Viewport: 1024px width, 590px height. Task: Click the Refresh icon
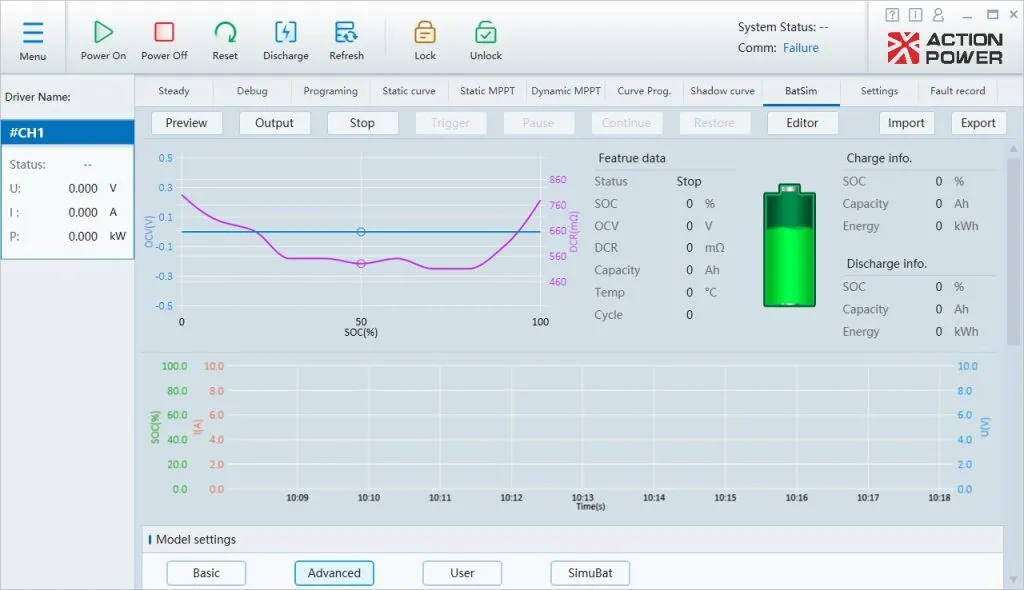(x=346, y=31)
